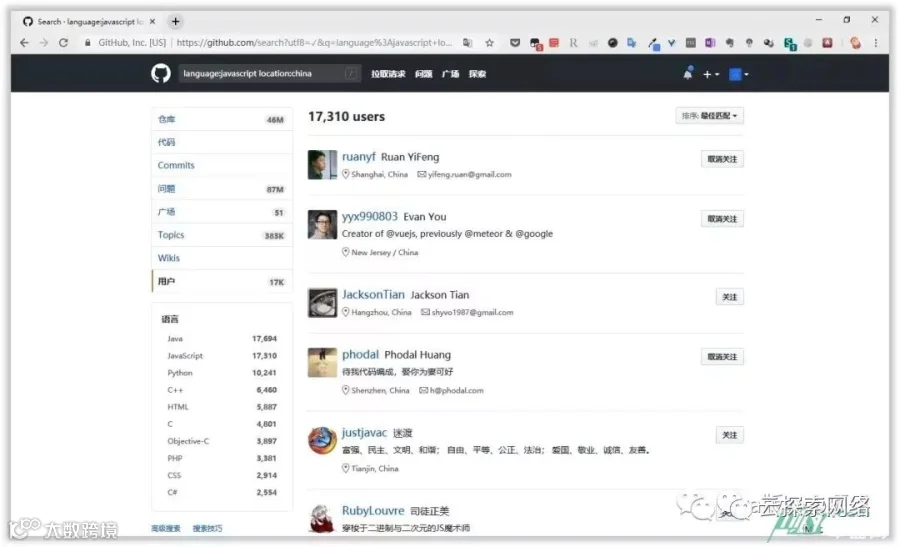This screenshot has width=900, height=547.
Task: Click the yifeng.ruan@gmail.com email link
Action: point(470,174)
